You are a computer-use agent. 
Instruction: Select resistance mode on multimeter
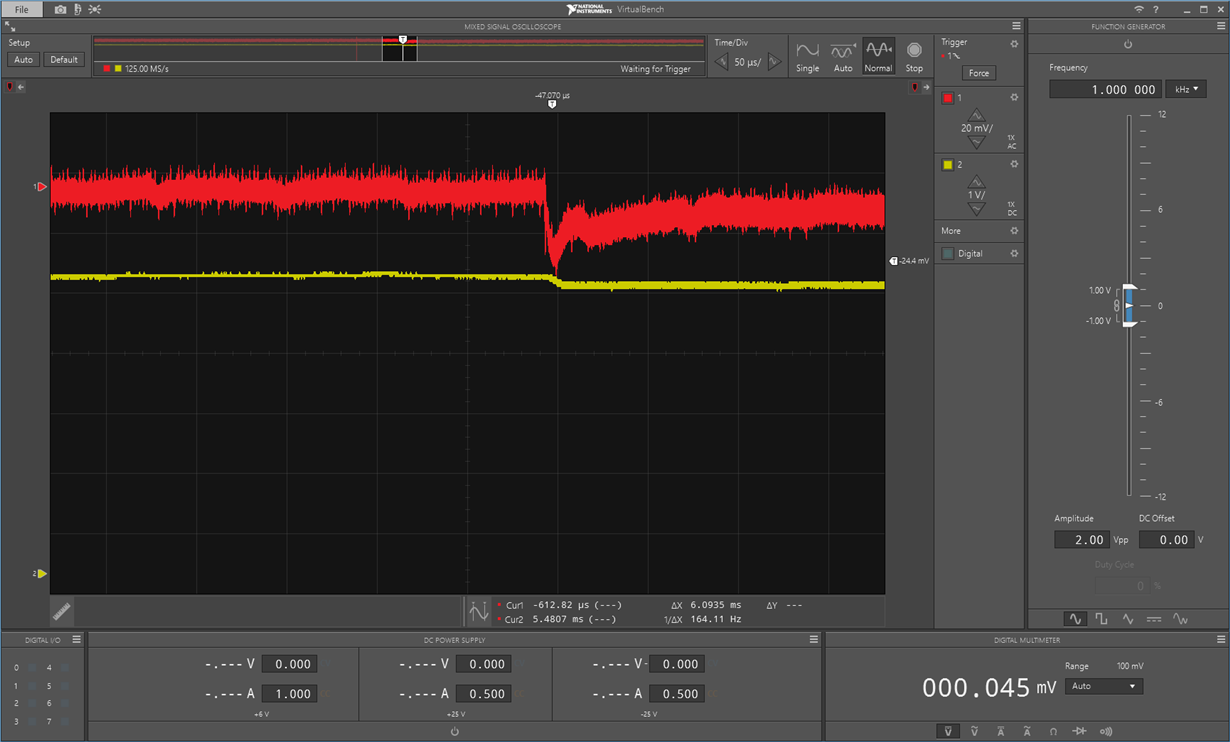coord(1053,731)
